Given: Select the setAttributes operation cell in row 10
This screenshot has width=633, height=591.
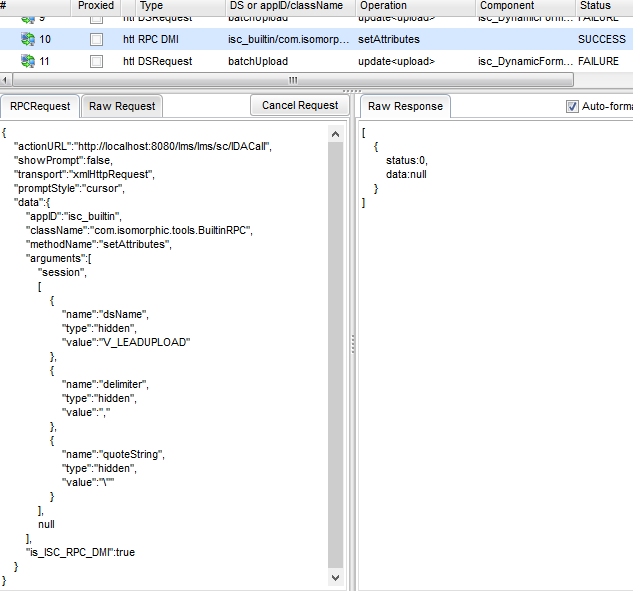Looking at the screenshot, I should [x=389, y=39].
